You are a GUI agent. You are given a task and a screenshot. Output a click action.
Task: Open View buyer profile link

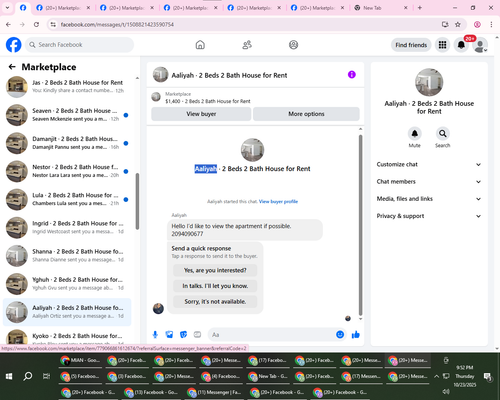tap(278, 201)
